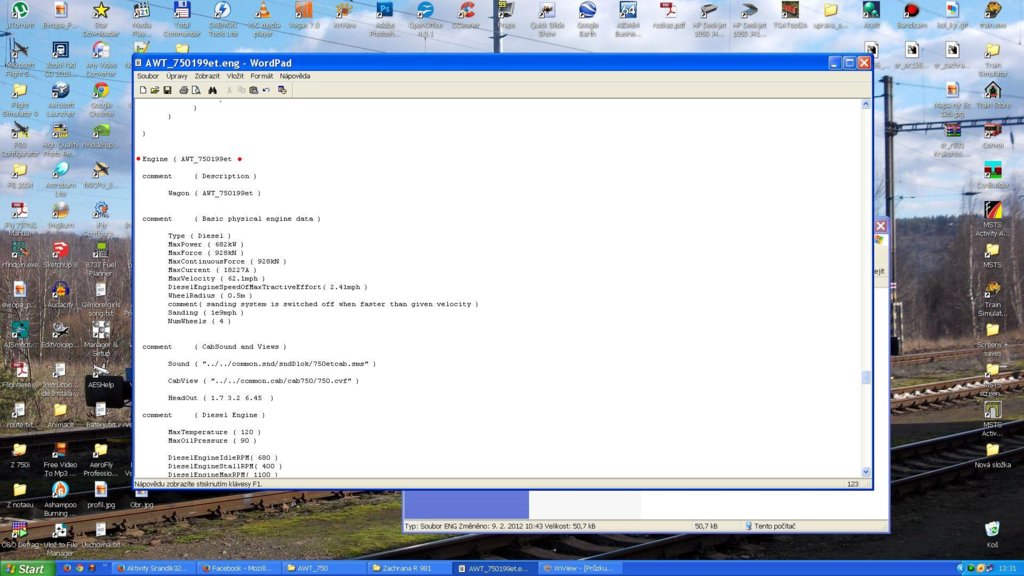Open the Zobrazit menu
This screenshot has height=576, width=1024.
208,76
